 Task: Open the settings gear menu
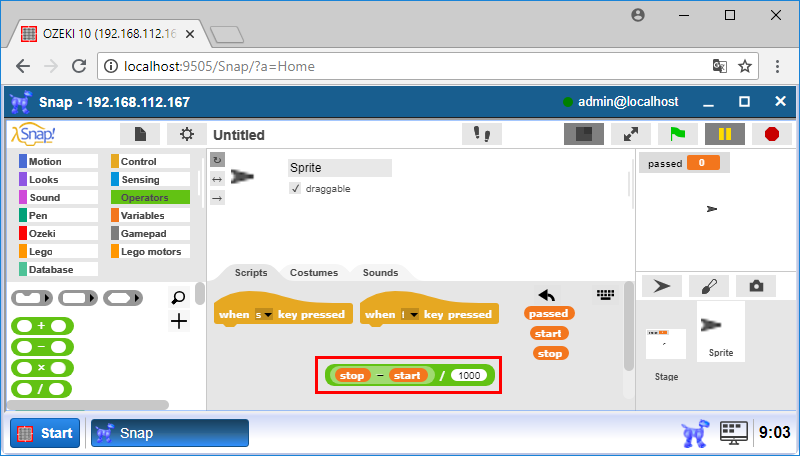tap(187, 134)
